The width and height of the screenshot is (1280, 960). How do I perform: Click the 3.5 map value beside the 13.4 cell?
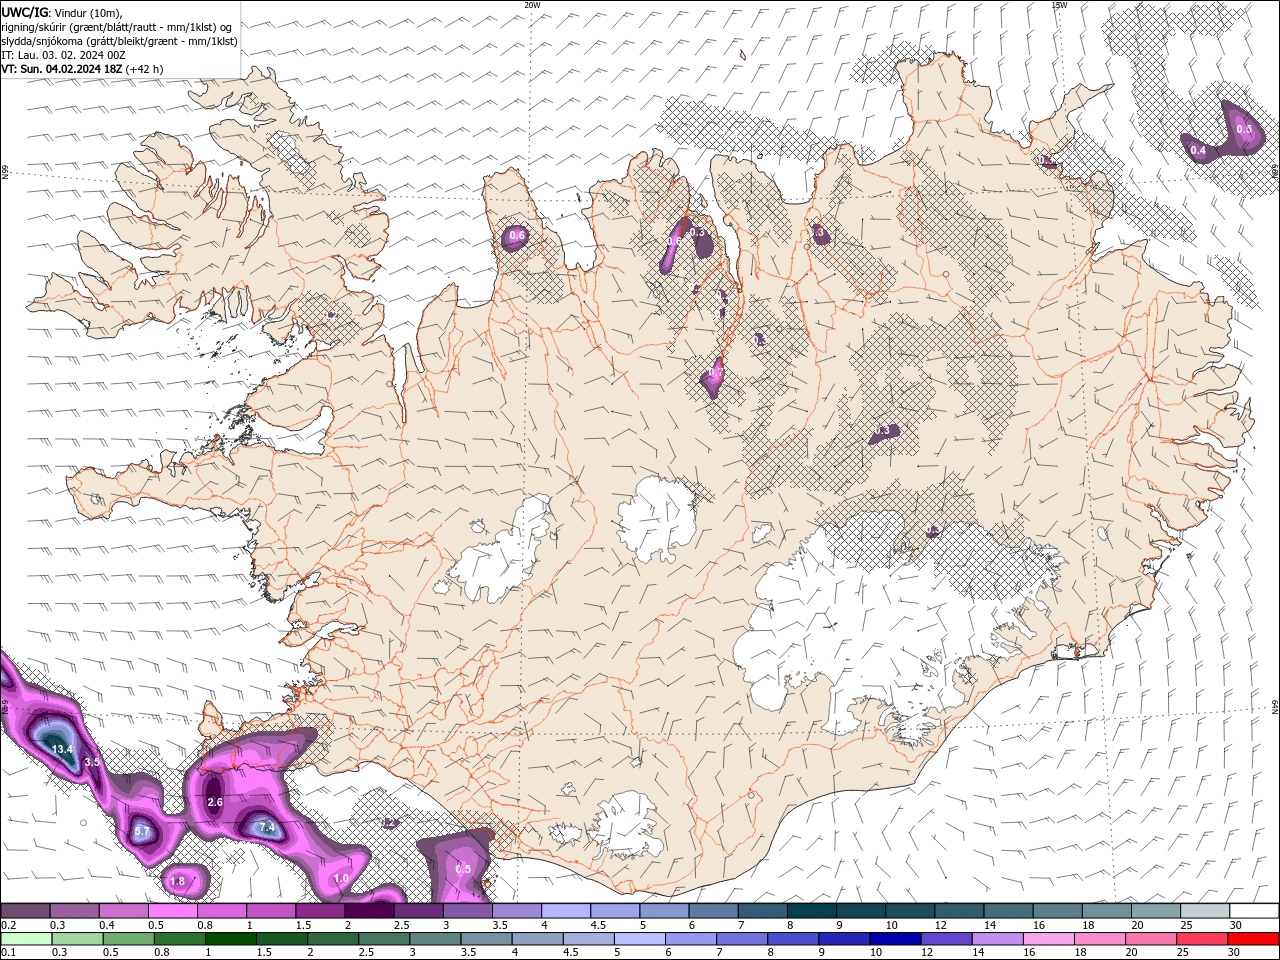pos(92,762)
